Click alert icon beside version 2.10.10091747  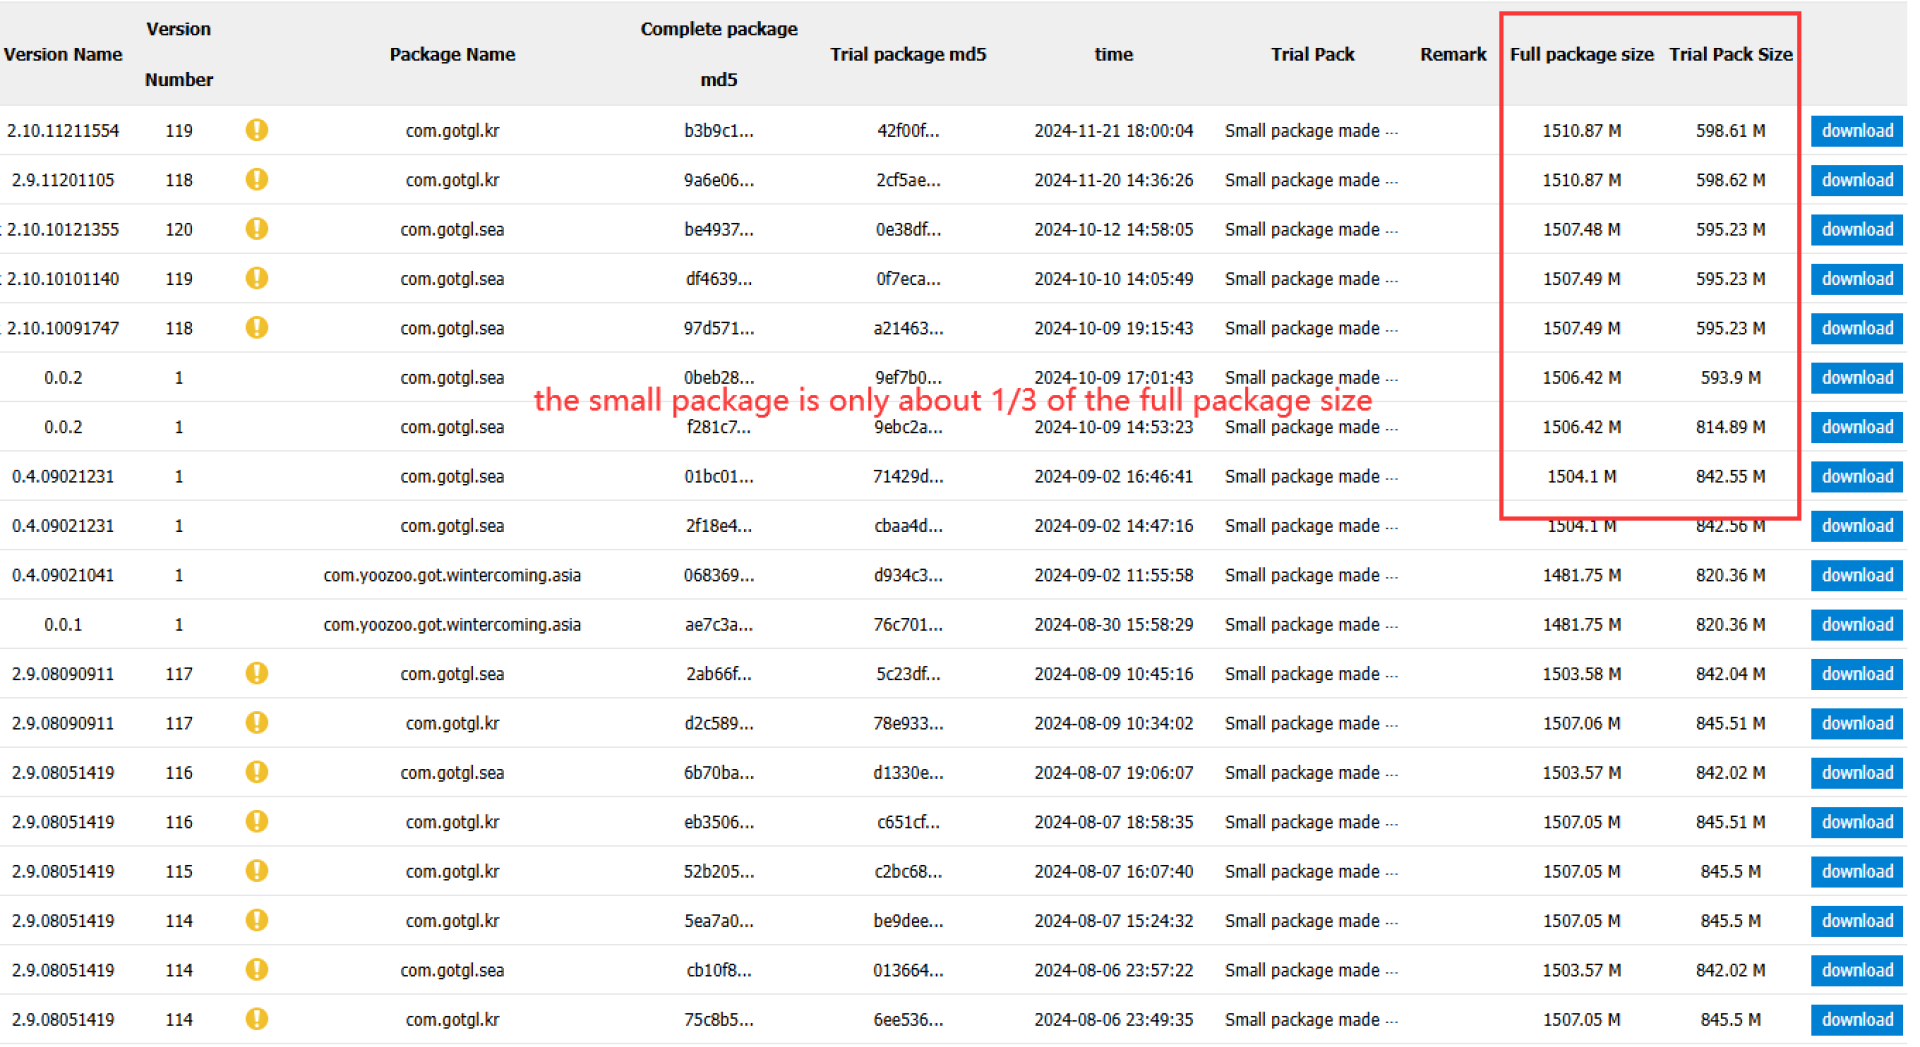[257, 328]
